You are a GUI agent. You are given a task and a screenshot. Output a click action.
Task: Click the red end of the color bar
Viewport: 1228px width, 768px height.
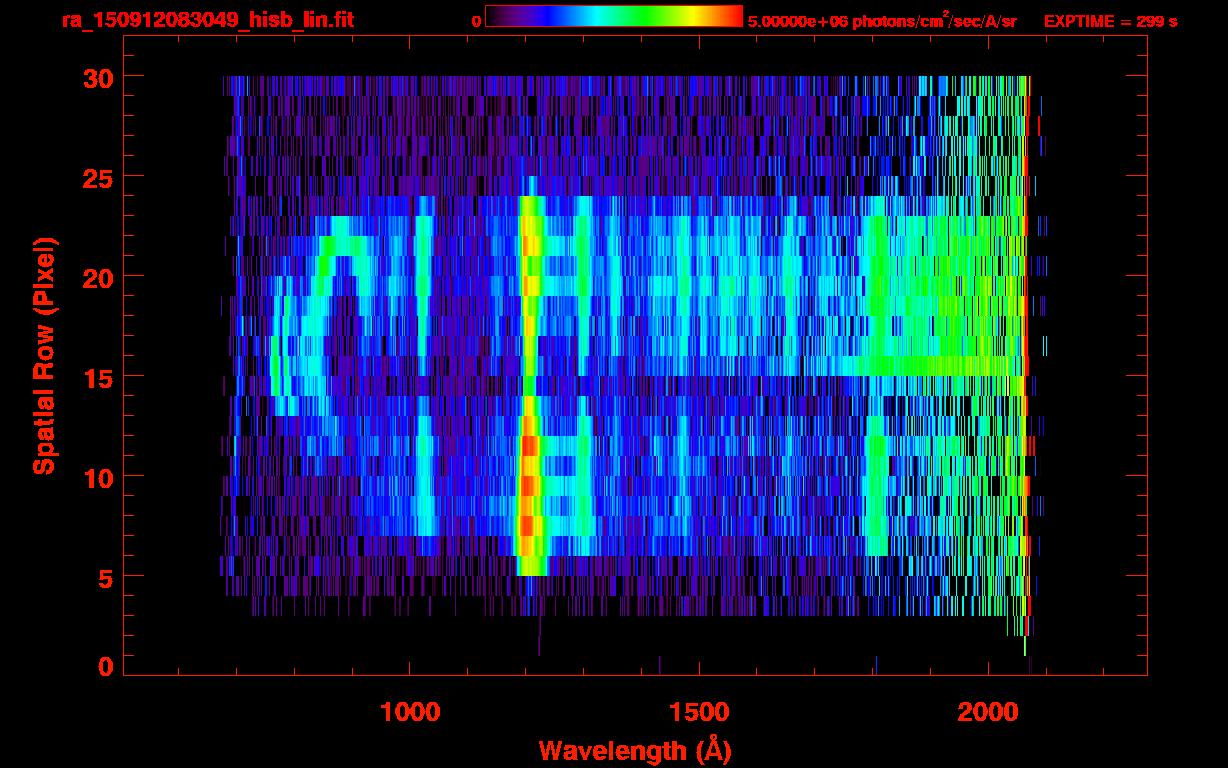click(734, 17)
